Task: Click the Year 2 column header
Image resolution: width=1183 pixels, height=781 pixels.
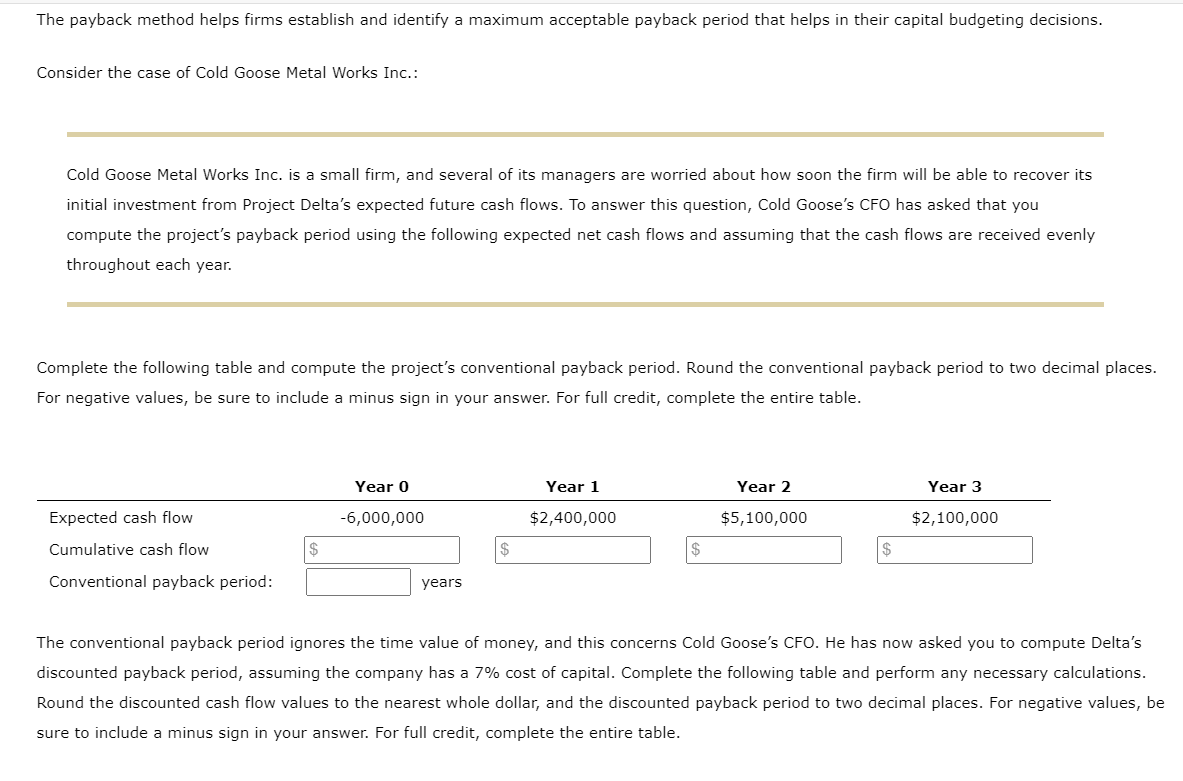Action: point(764,486)
